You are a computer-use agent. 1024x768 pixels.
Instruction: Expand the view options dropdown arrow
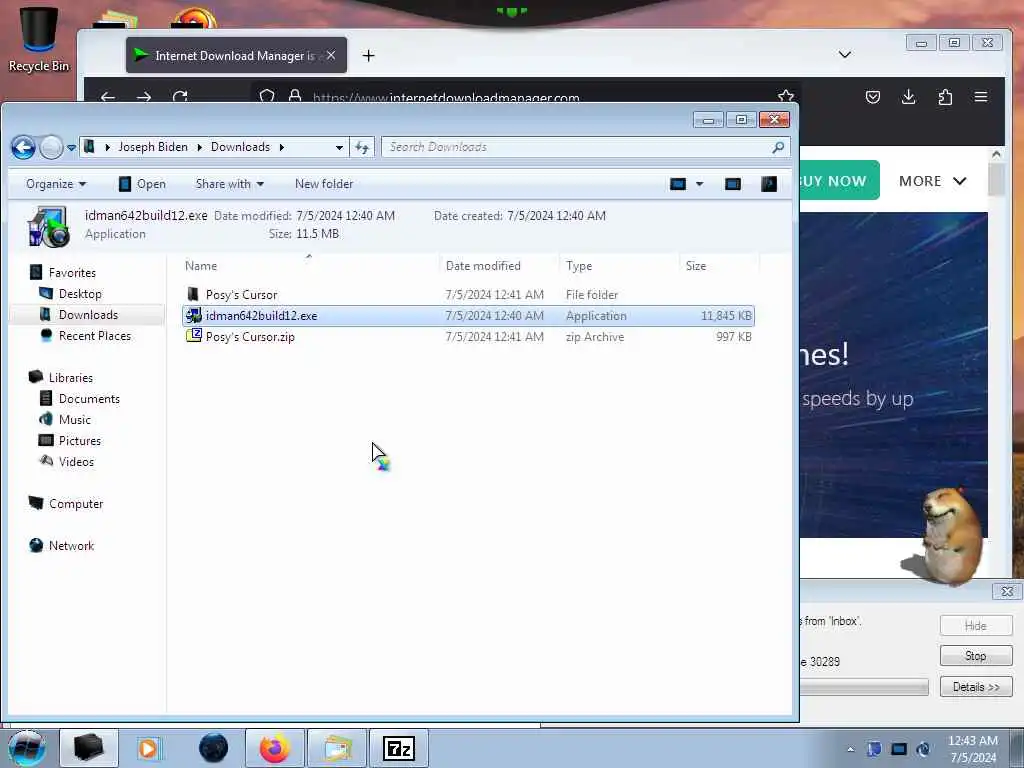699,184
